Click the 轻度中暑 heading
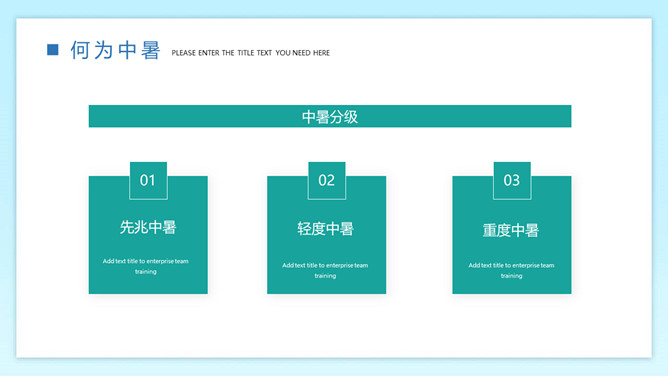Screen dimensions: 668x376 (x=325, y=229)
